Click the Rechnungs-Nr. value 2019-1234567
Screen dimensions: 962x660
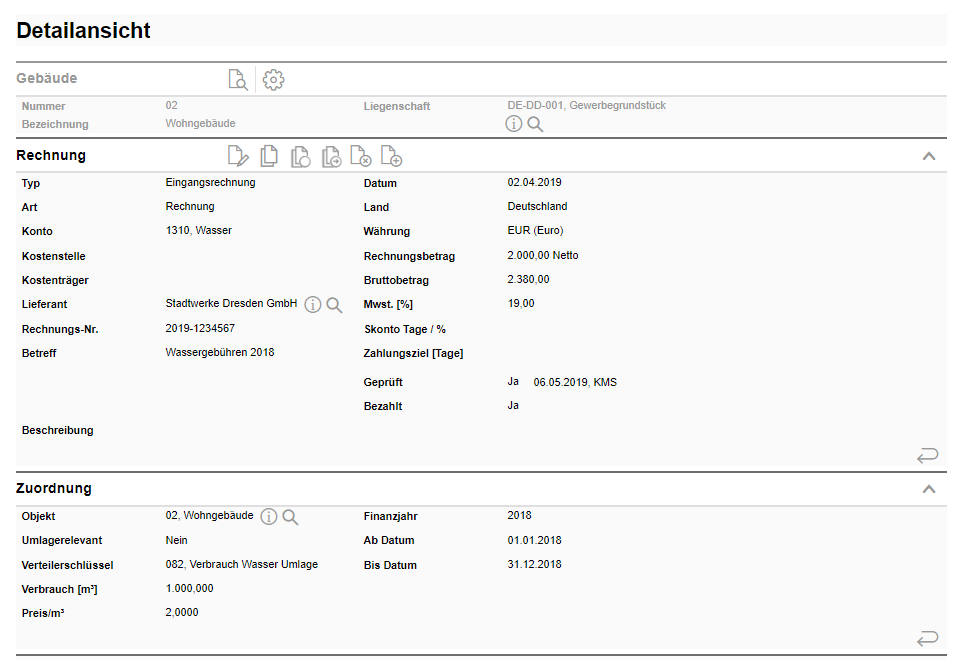(x=200, y=329)
